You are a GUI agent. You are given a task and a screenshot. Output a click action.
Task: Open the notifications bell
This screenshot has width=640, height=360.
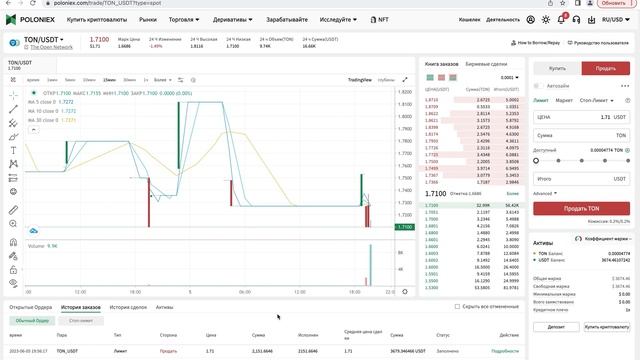[561, 20]
